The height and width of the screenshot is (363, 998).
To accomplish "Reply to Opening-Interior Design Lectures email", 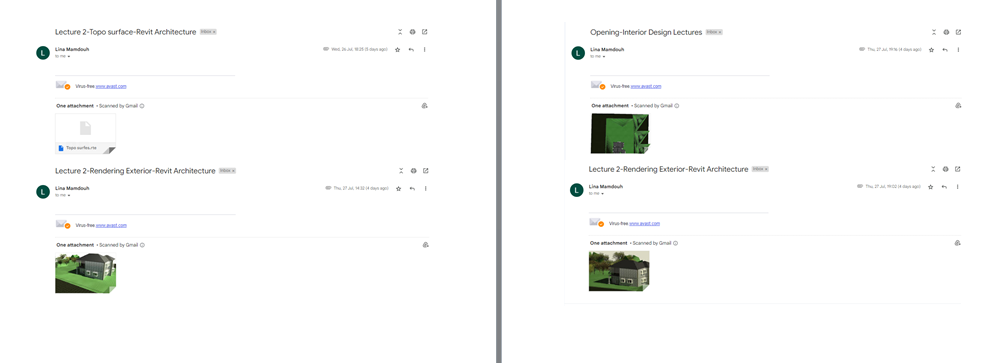I will tap(945, 49).
